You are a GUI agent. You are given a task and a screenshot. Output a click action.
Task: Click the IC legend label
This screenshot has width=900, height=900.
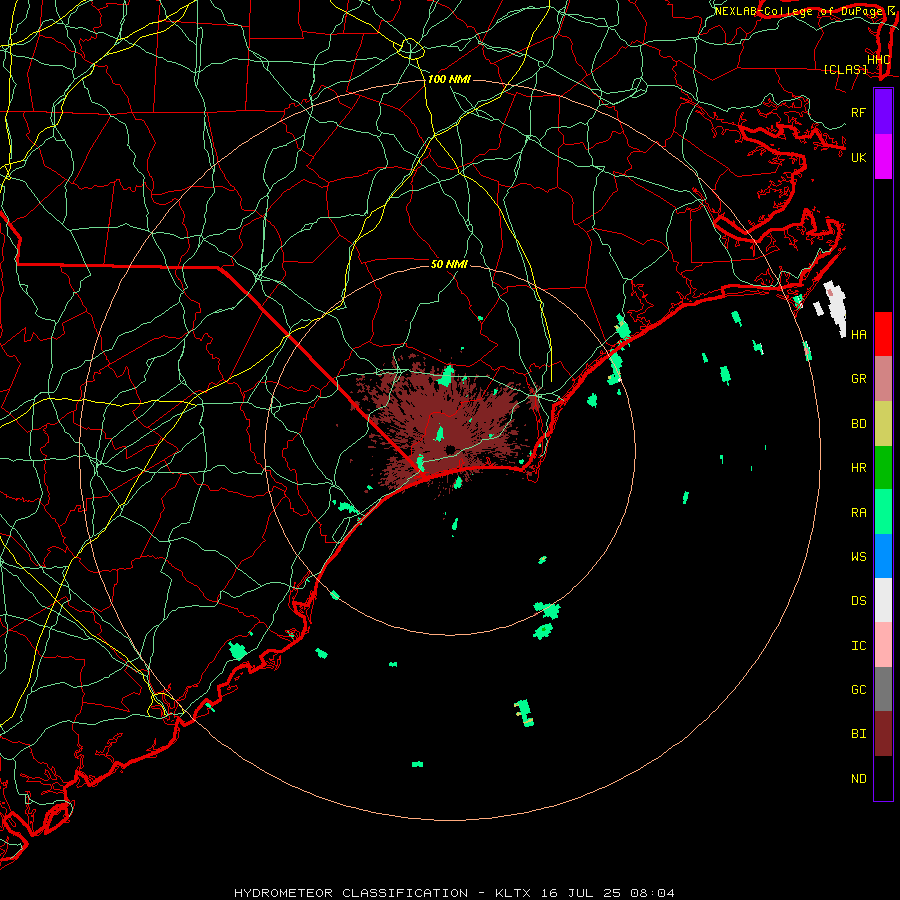click(858, 646)
